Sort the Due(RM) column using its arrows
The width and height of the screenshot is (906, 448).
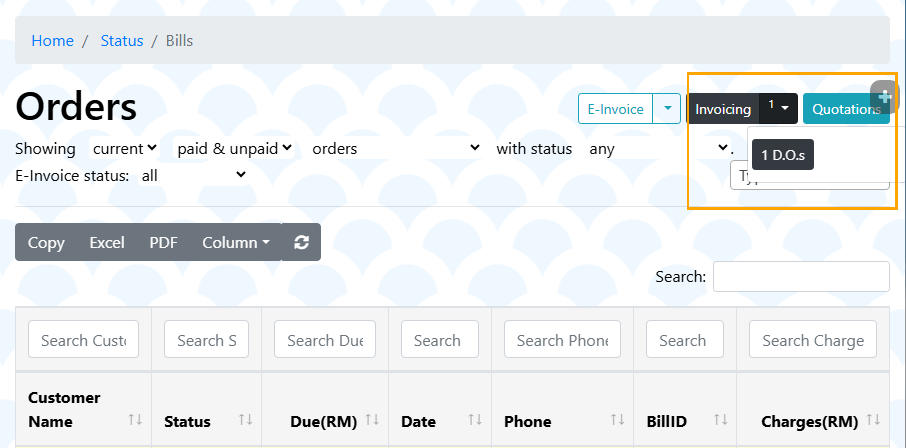point(372,420)
